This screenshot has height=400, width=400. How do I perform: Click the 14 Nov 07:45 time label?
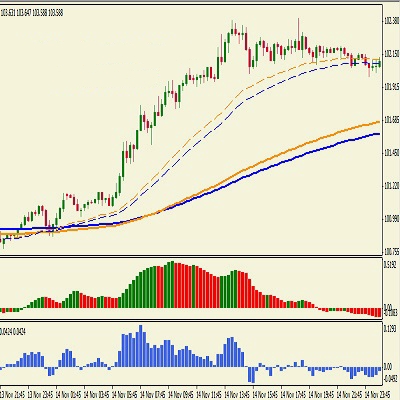tap(153, 394)
